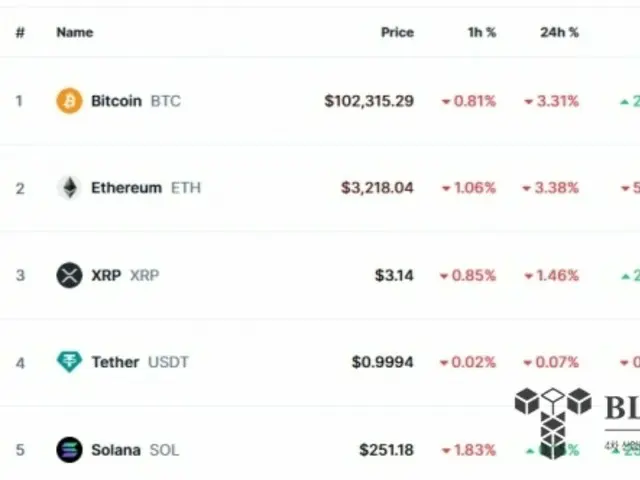Click Ethereum's red 24h down arrow
The height and width of the screenshot is (480, 640).
coord(527,188)
